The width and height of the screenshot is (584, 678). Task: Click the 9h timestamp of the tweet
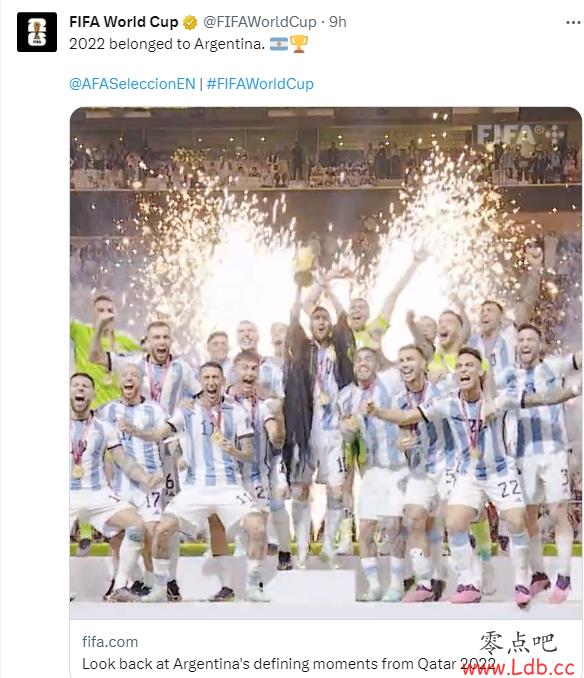coord(338,22)
